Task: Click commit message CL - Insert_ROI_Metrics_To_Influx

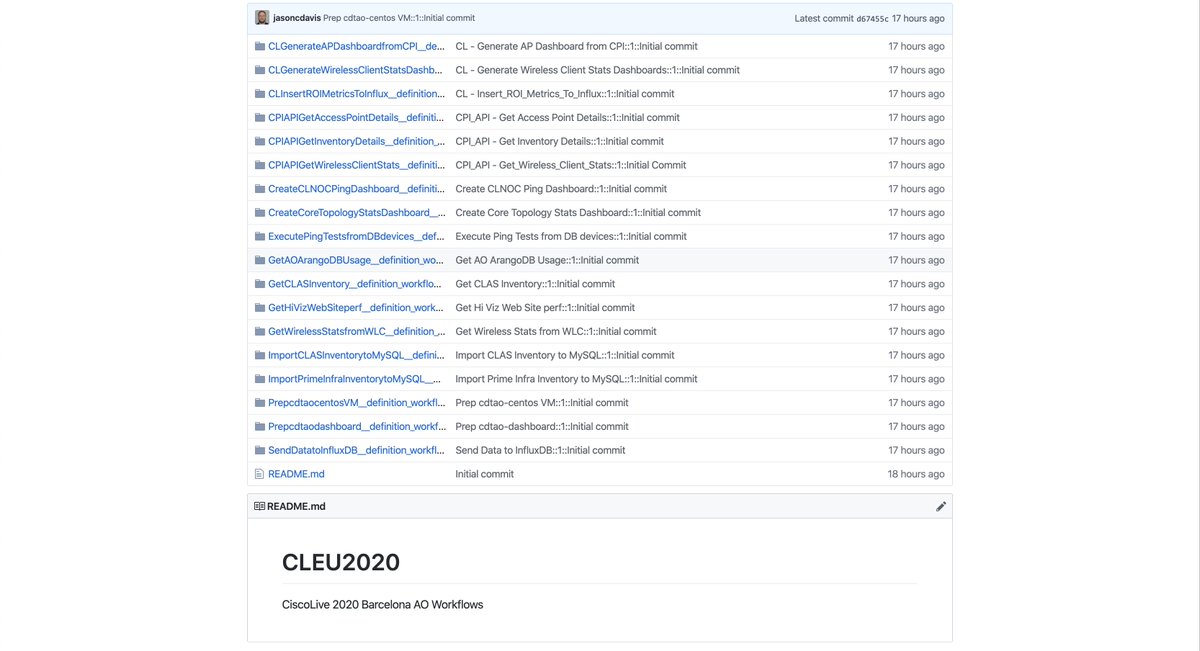Action: pyautogui.click(x=565, y=94)
